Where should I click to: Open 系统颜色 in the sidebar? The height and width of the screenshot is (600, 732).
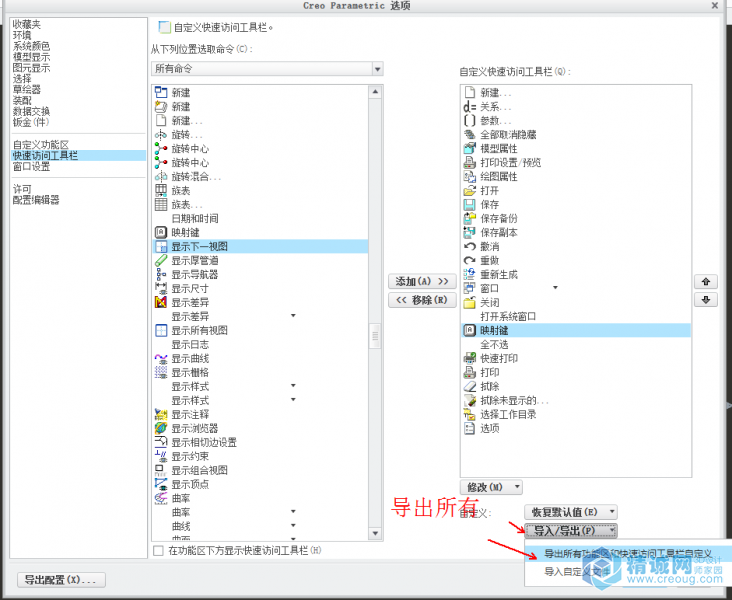tap(31, 46)
